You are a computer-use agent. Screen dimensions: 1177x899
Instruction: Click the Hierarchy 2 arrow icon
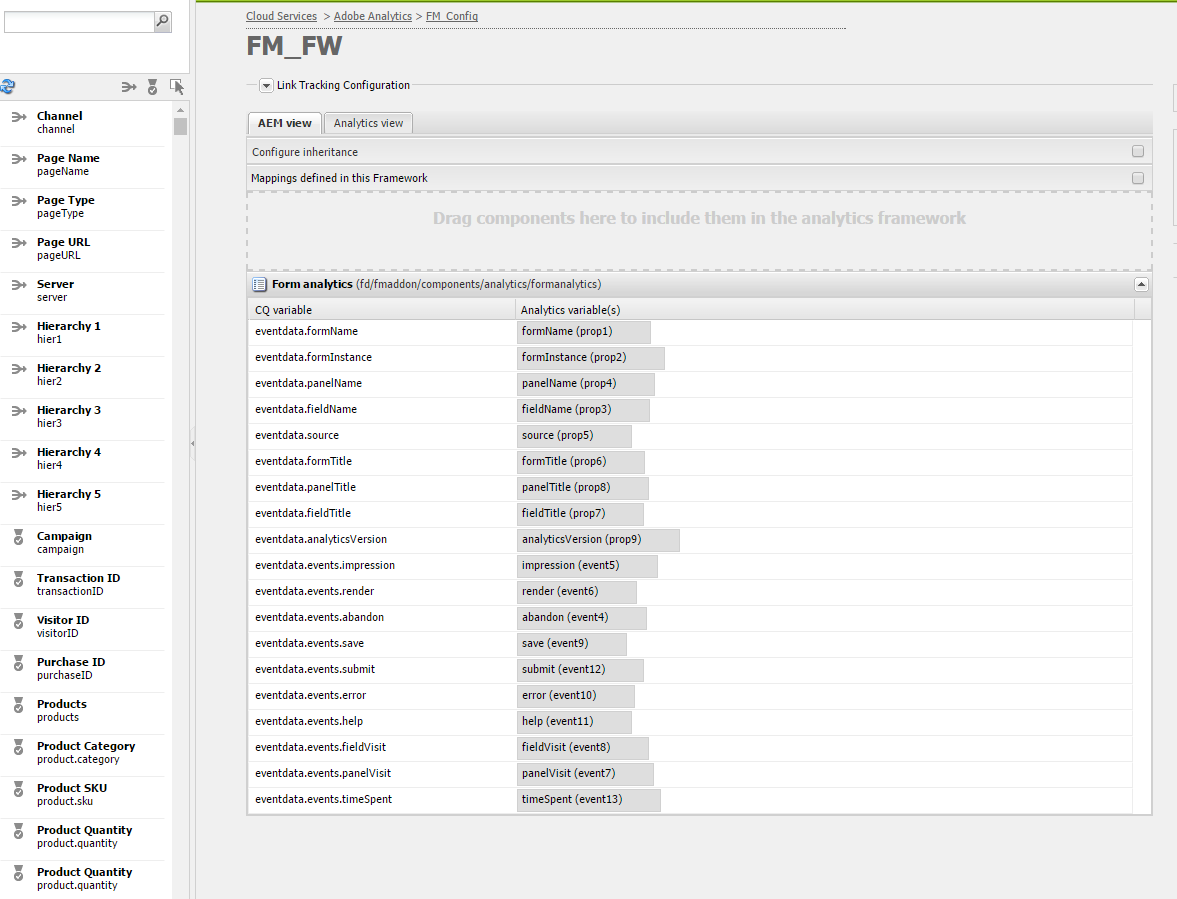point(20,368)
